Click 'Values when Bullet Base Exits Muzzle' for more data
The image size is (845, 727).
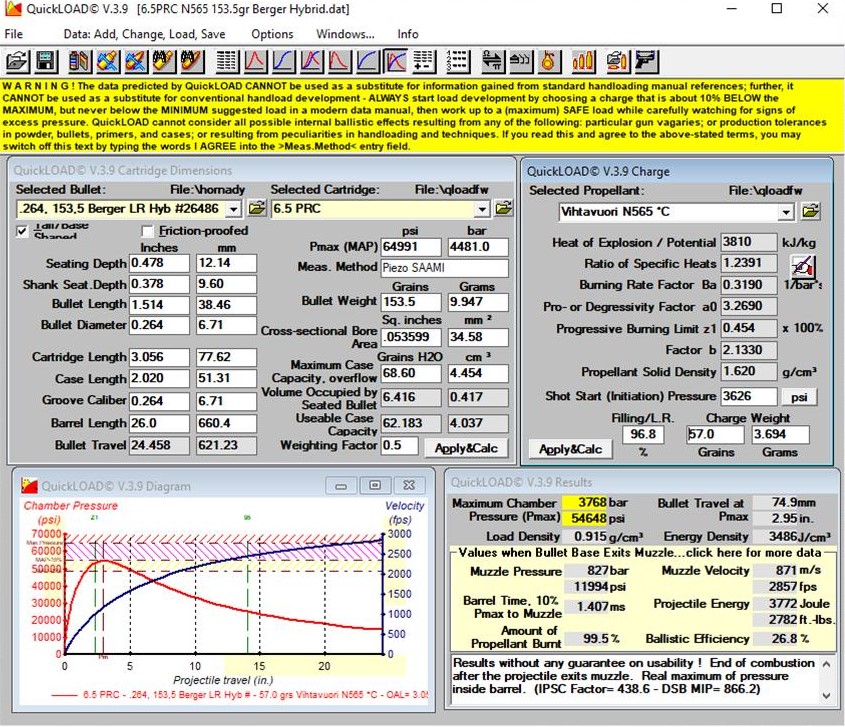click(640, 552)
